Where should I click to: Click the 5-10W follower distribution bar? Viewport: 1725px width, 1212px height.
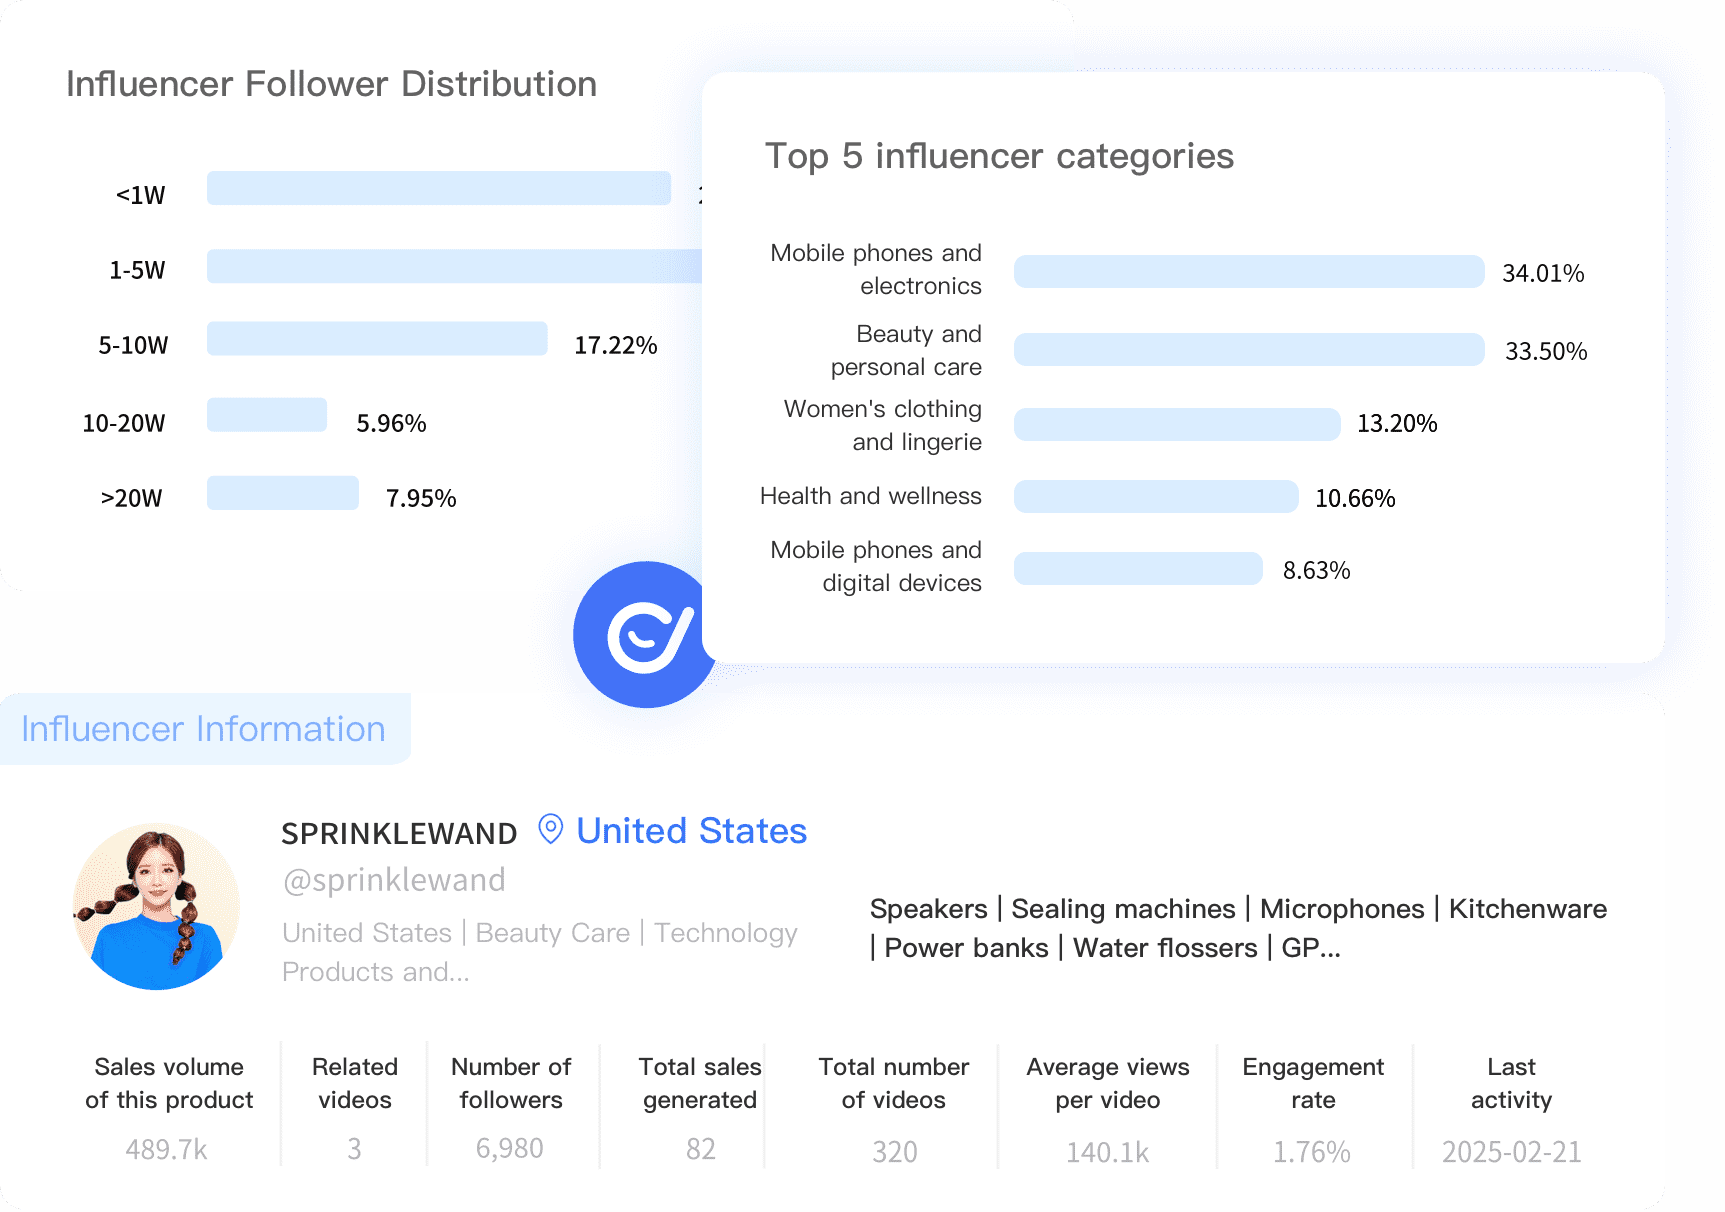[377, 339]
